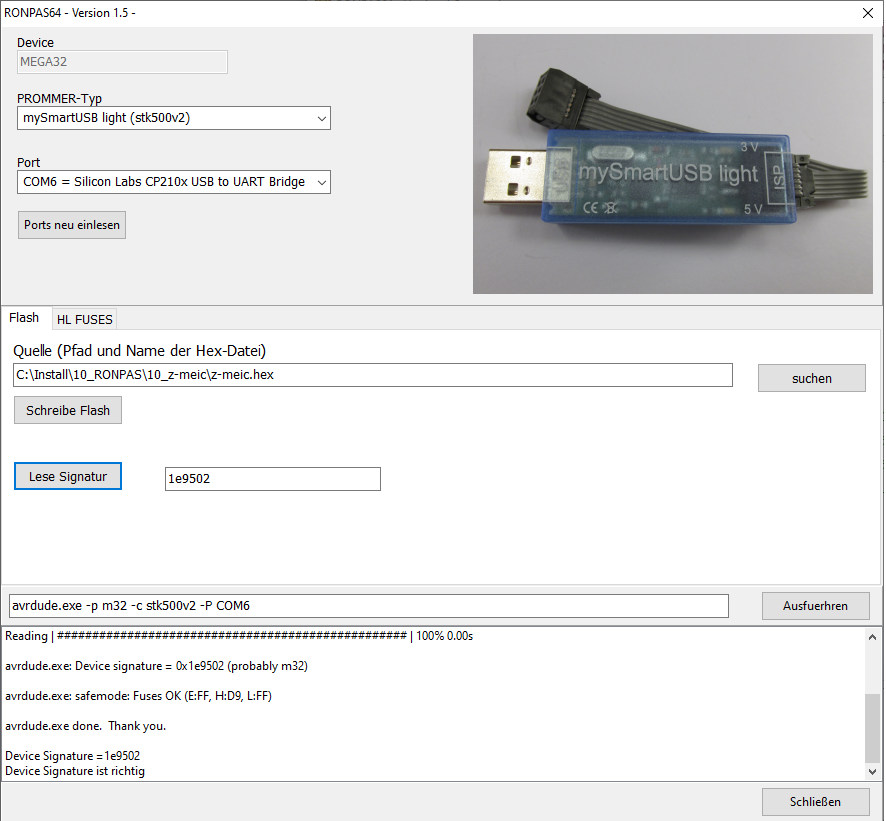
Task: Click the 'Device signature = 0x1e9502' log line
Action: (157, 666)
